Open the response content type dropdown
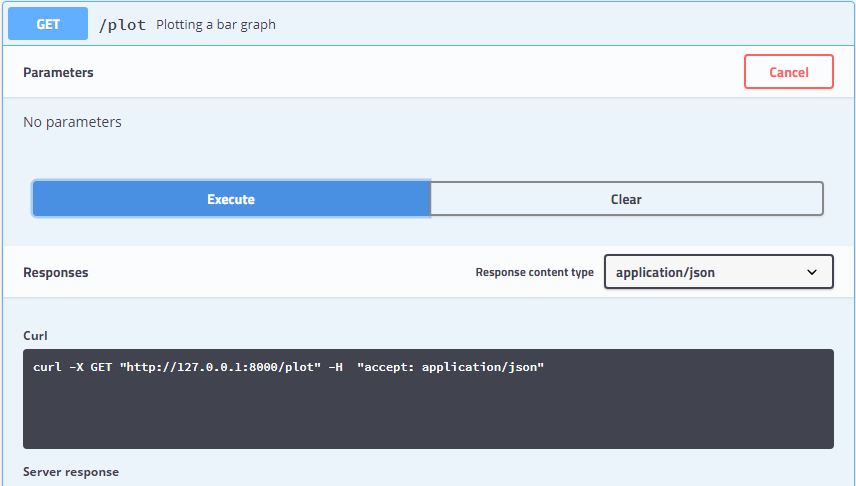 click(x=718, y=272)
